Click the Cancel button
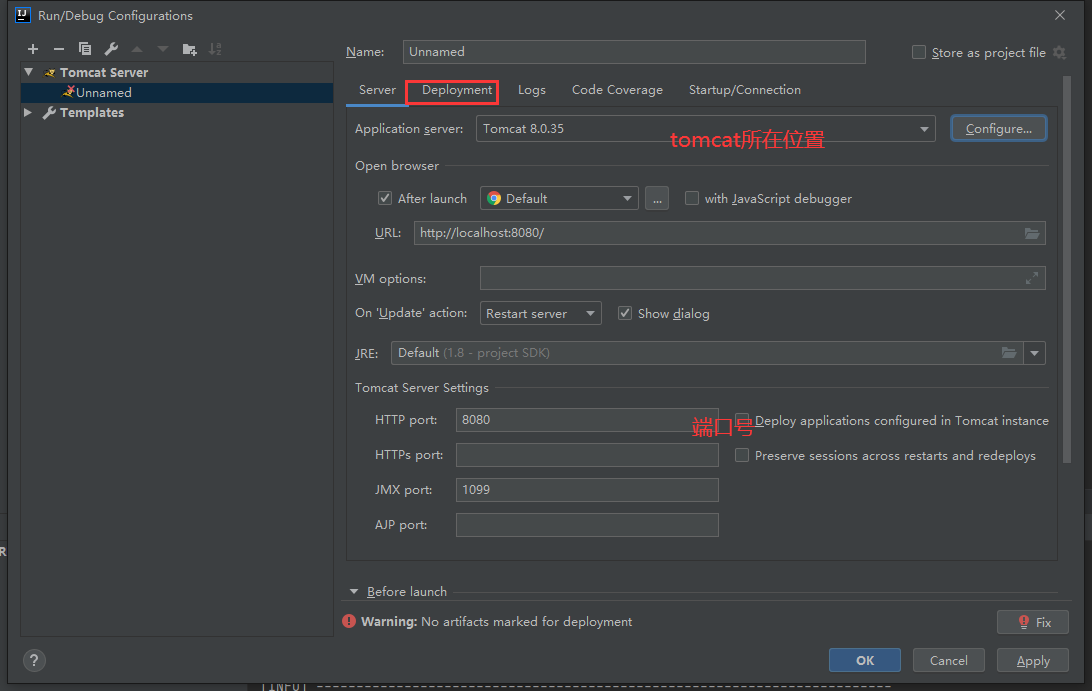The image size is (1092, 691). 949,660
